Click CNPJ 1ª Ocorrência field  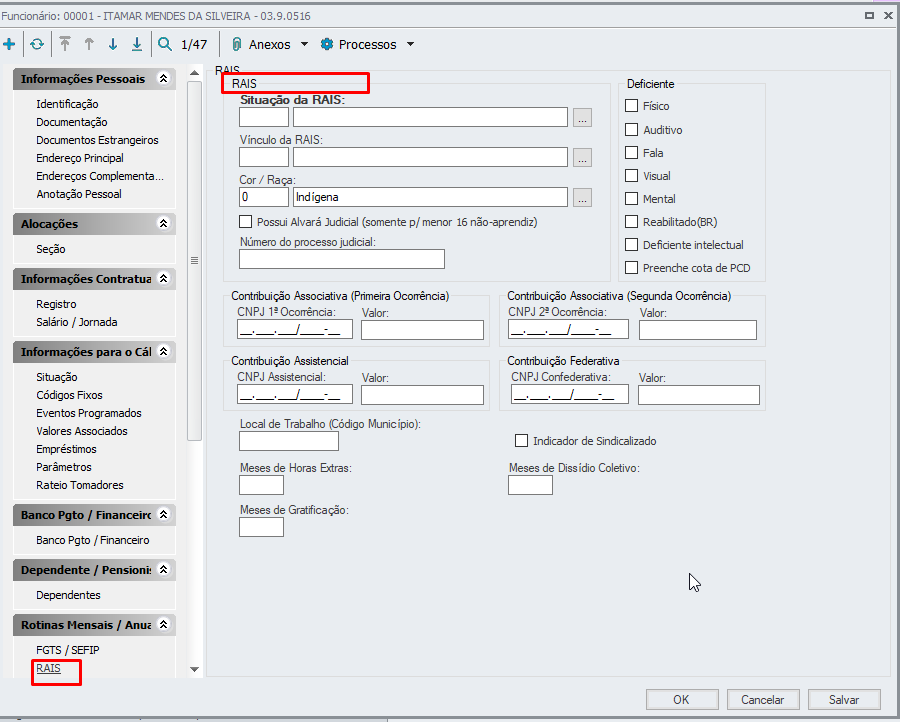295,329
